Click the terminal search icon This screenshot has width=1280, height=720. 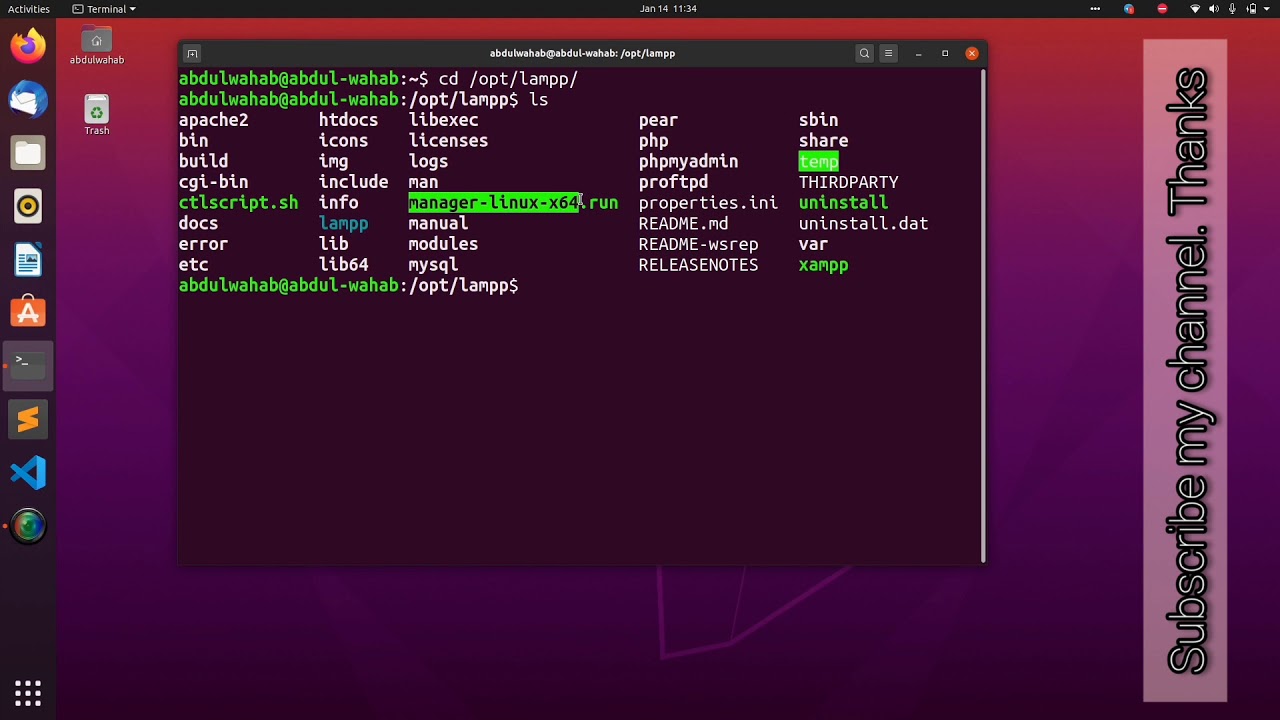(x=864, y=53)
